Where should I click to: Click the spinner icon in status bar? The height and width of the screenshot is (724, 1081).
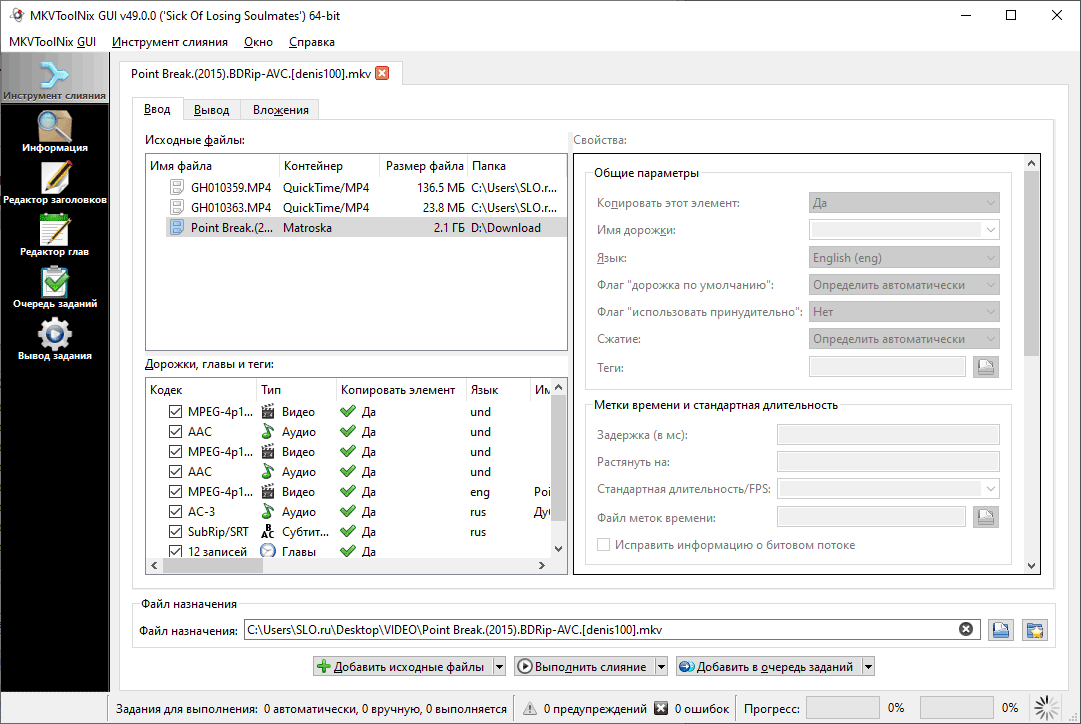pyautogui.click(x=1047, y=707)
